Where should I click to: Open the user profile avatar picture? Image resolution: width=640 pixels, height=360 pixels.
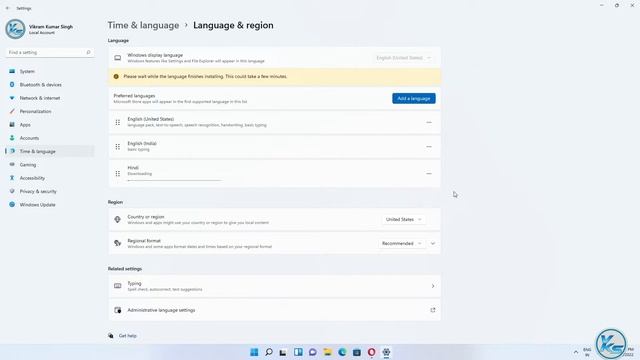[16, 29]
